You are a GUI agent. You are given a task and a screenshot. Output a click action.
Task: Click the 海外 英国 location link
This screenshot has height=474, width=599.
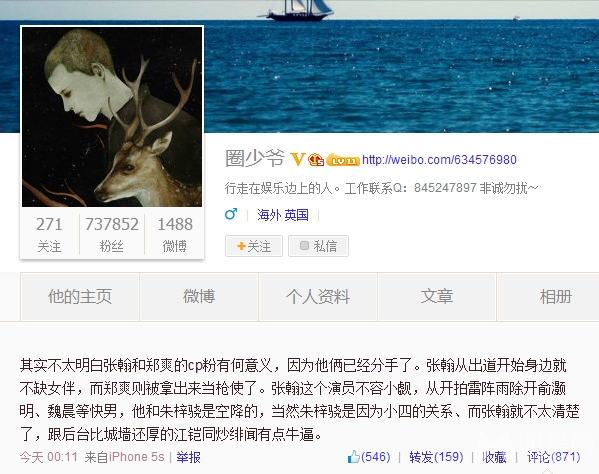(283, 215)
